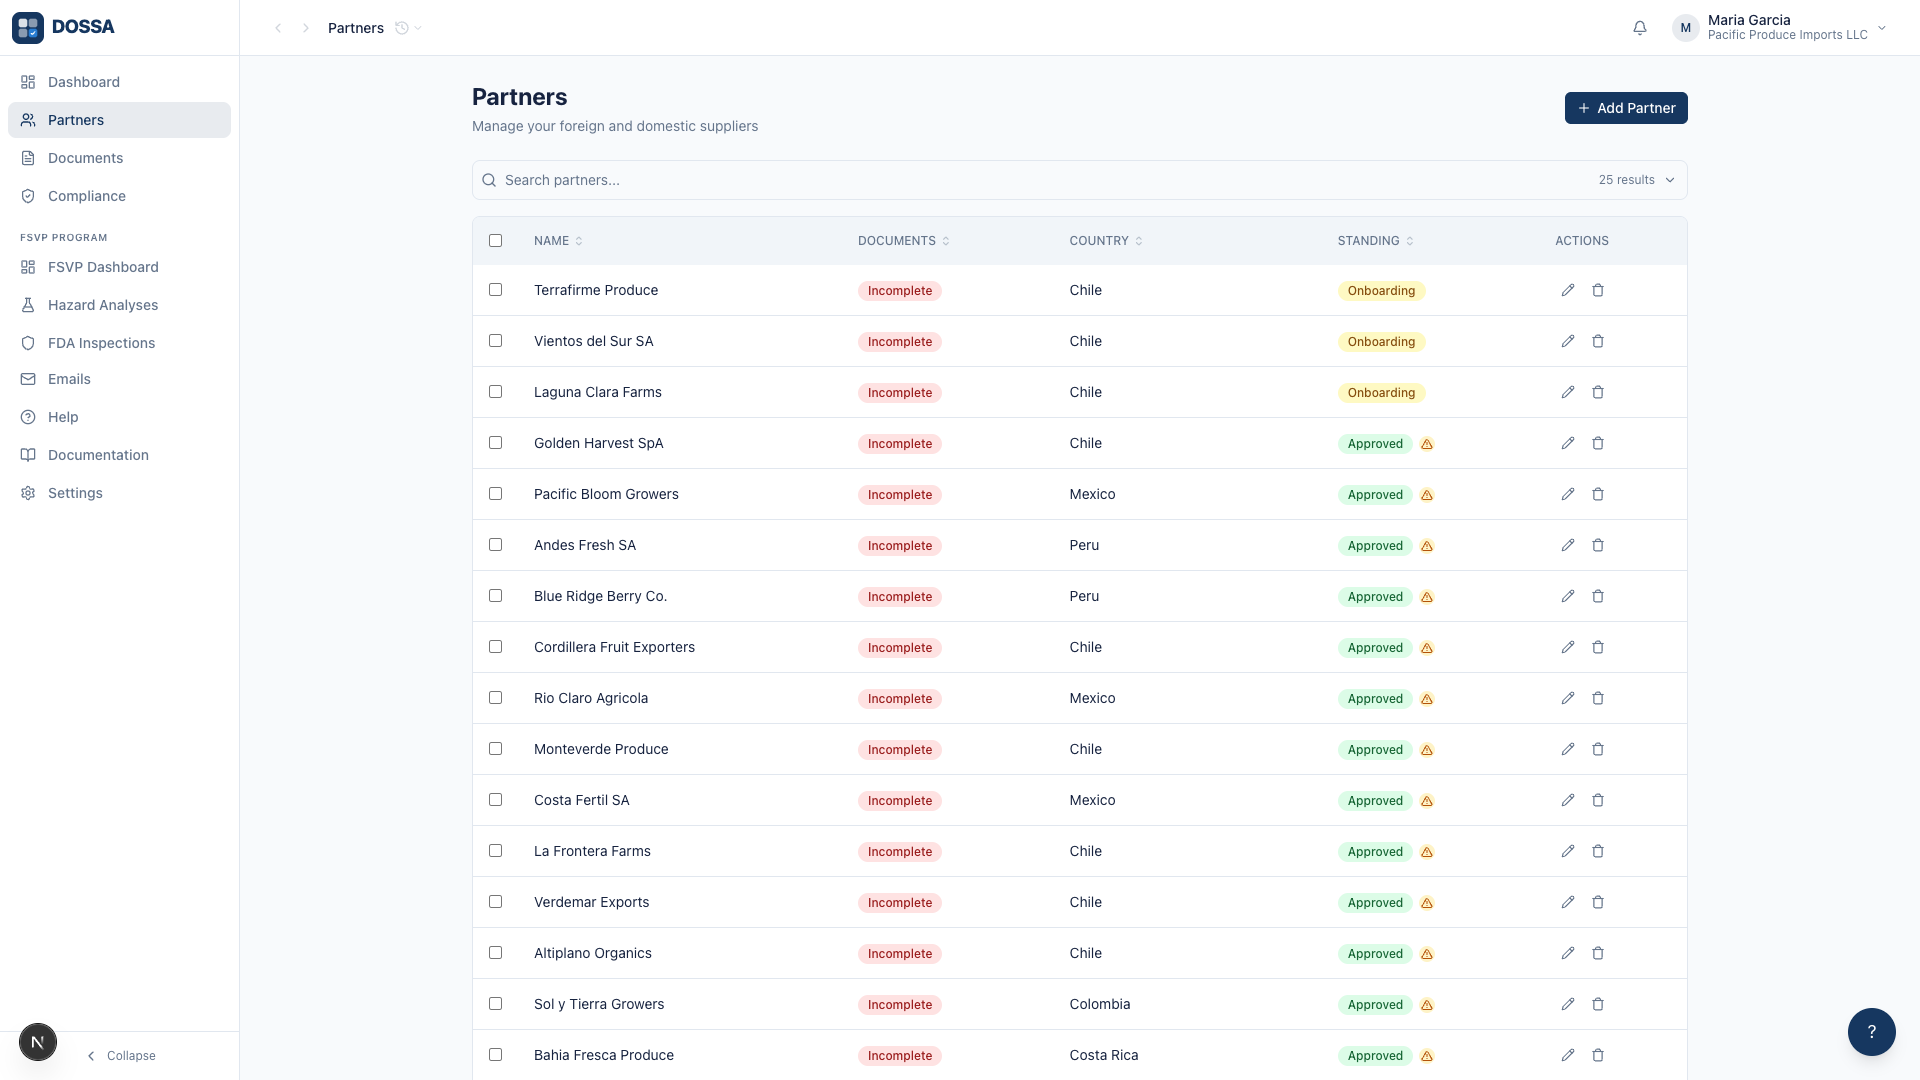
Task: Open the Golden Harvest SpA partner
Action: pos(598,443)
